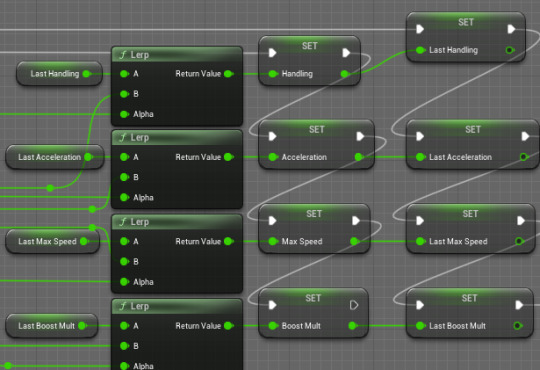Click the unconnected exec output on SET Boost Mult
This screenshot has width=540, height=370.
pyautogui.click(x=354, y=305)
